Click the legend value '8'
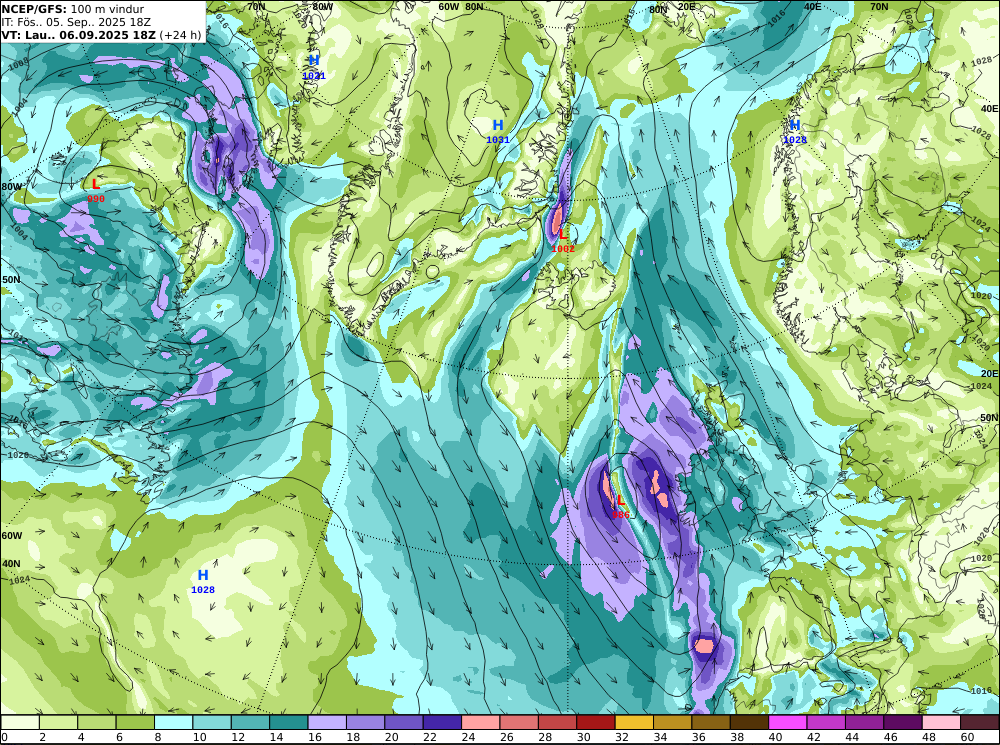The image size is (1000, 745). point(158,737)
